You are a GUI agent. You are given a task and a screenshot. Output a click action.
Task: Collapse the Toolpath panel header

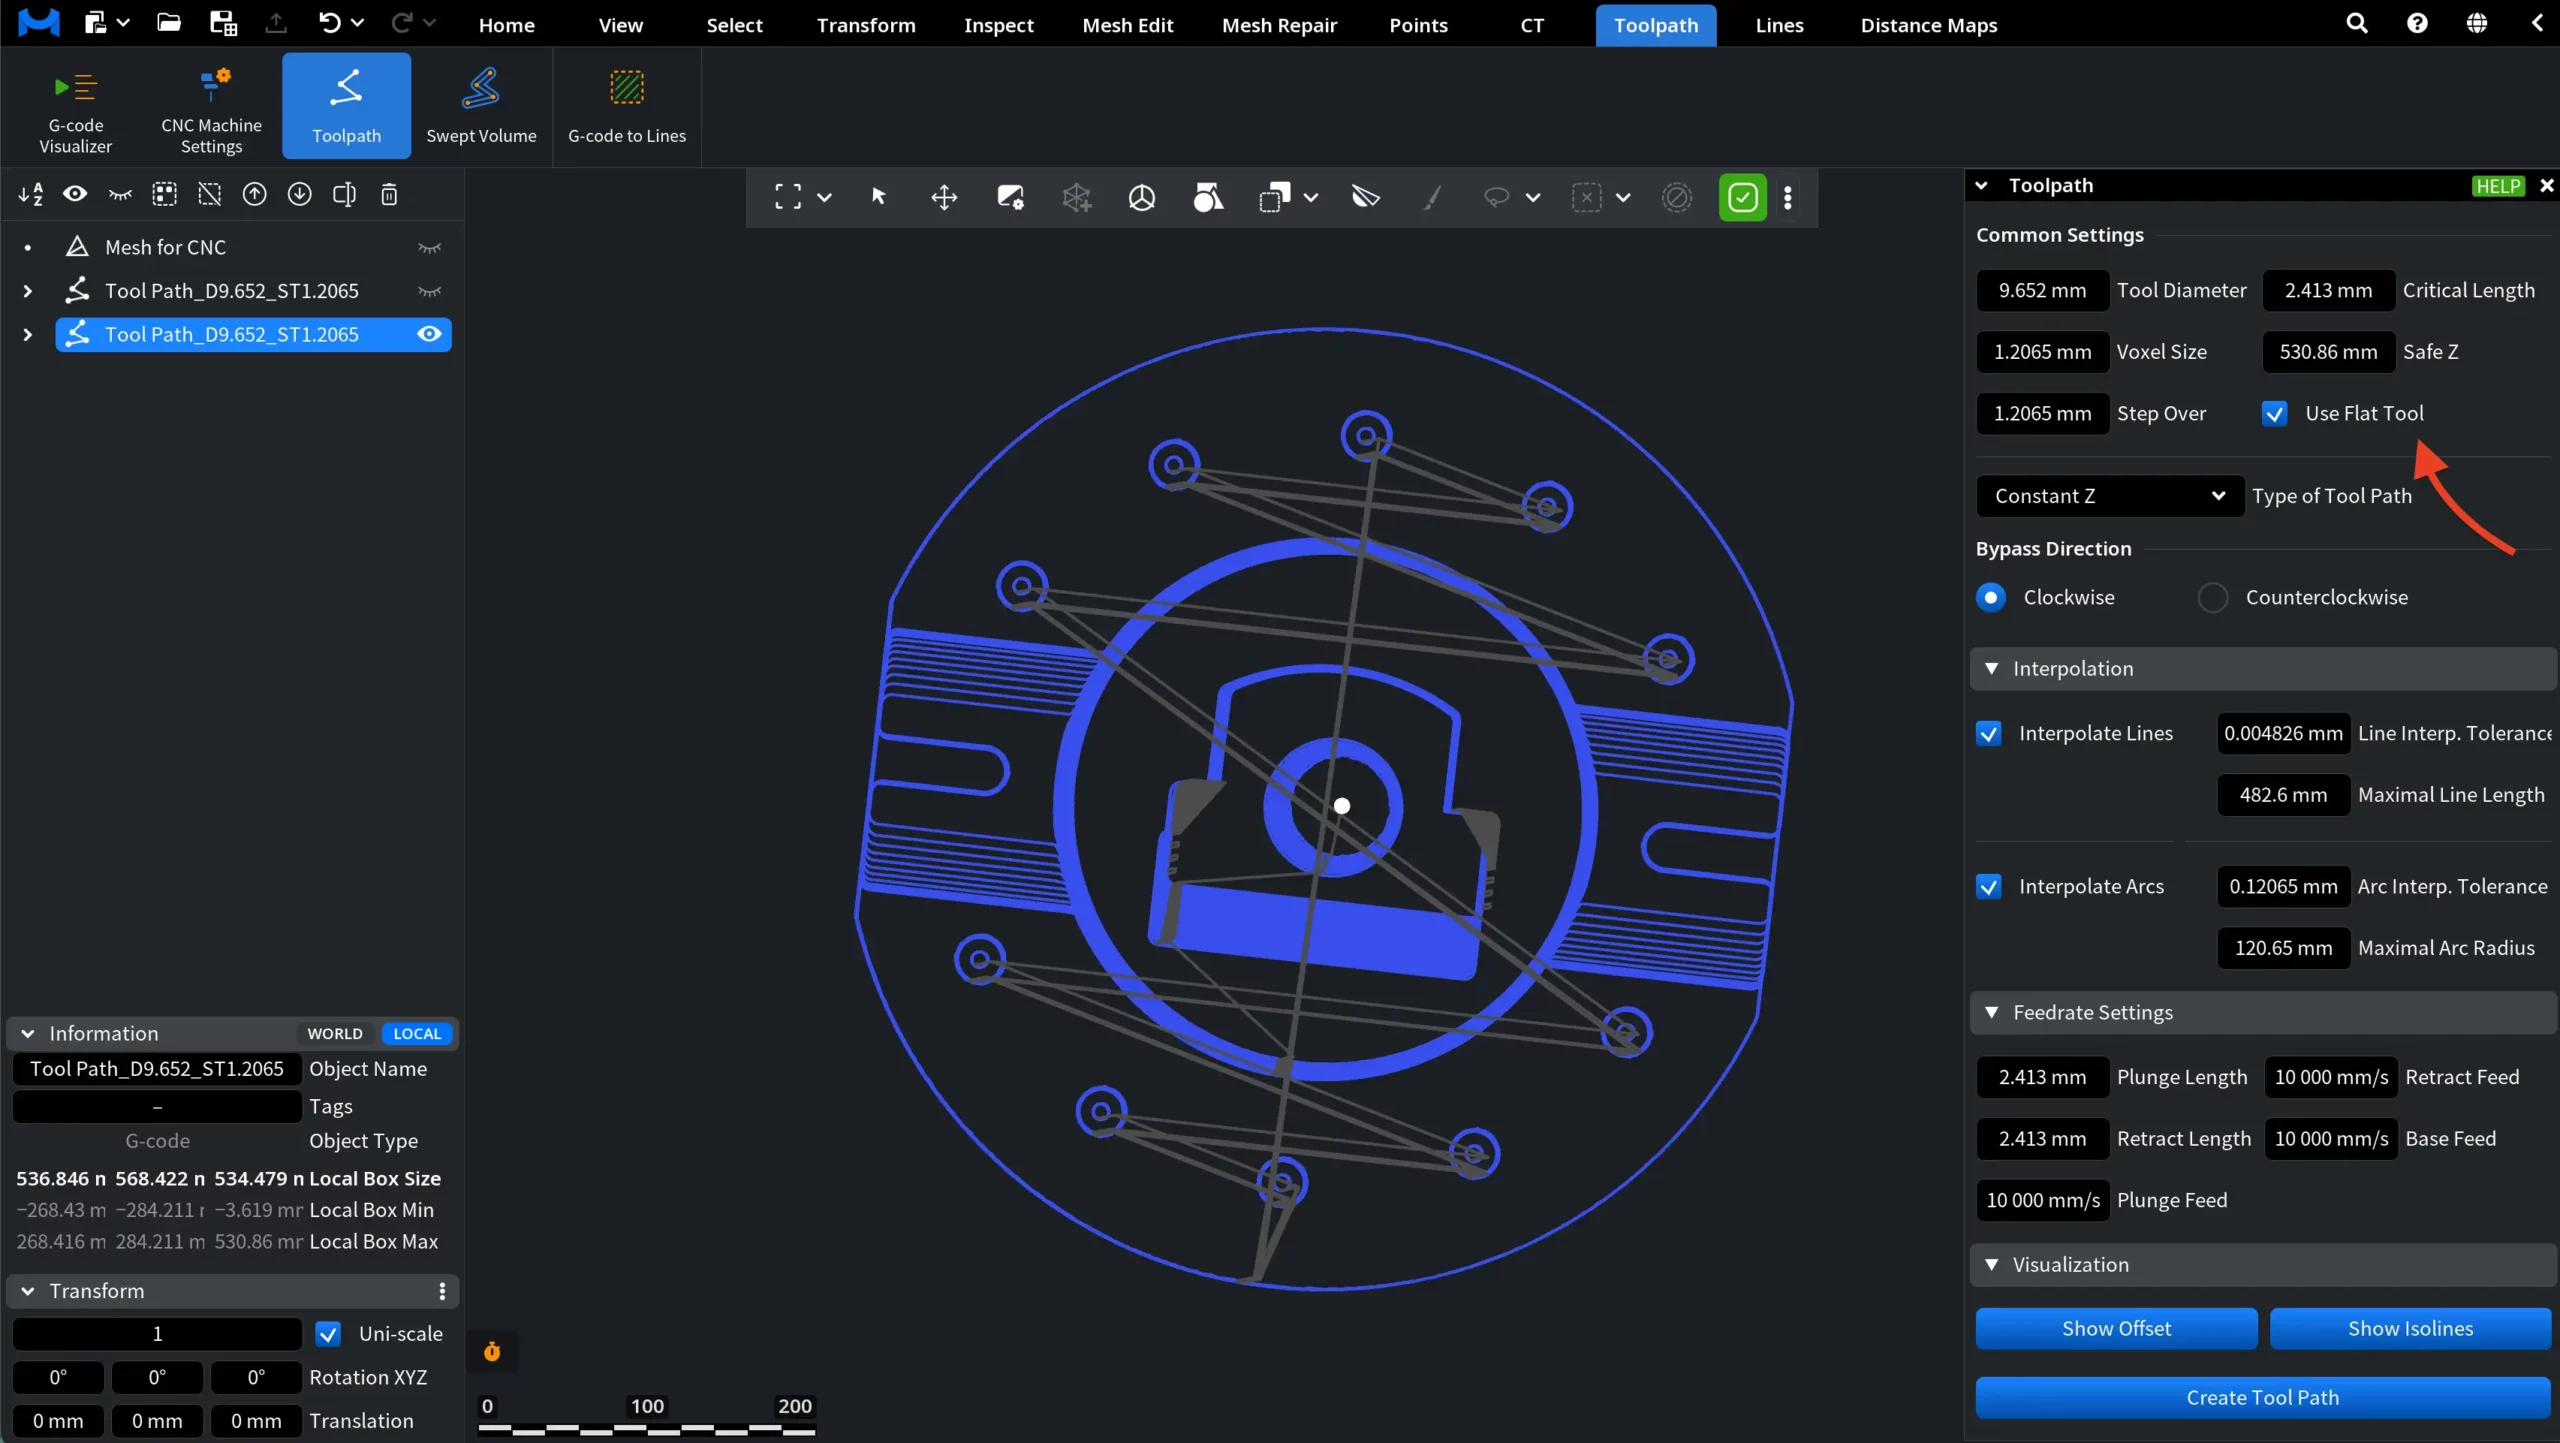(1981, 185)
